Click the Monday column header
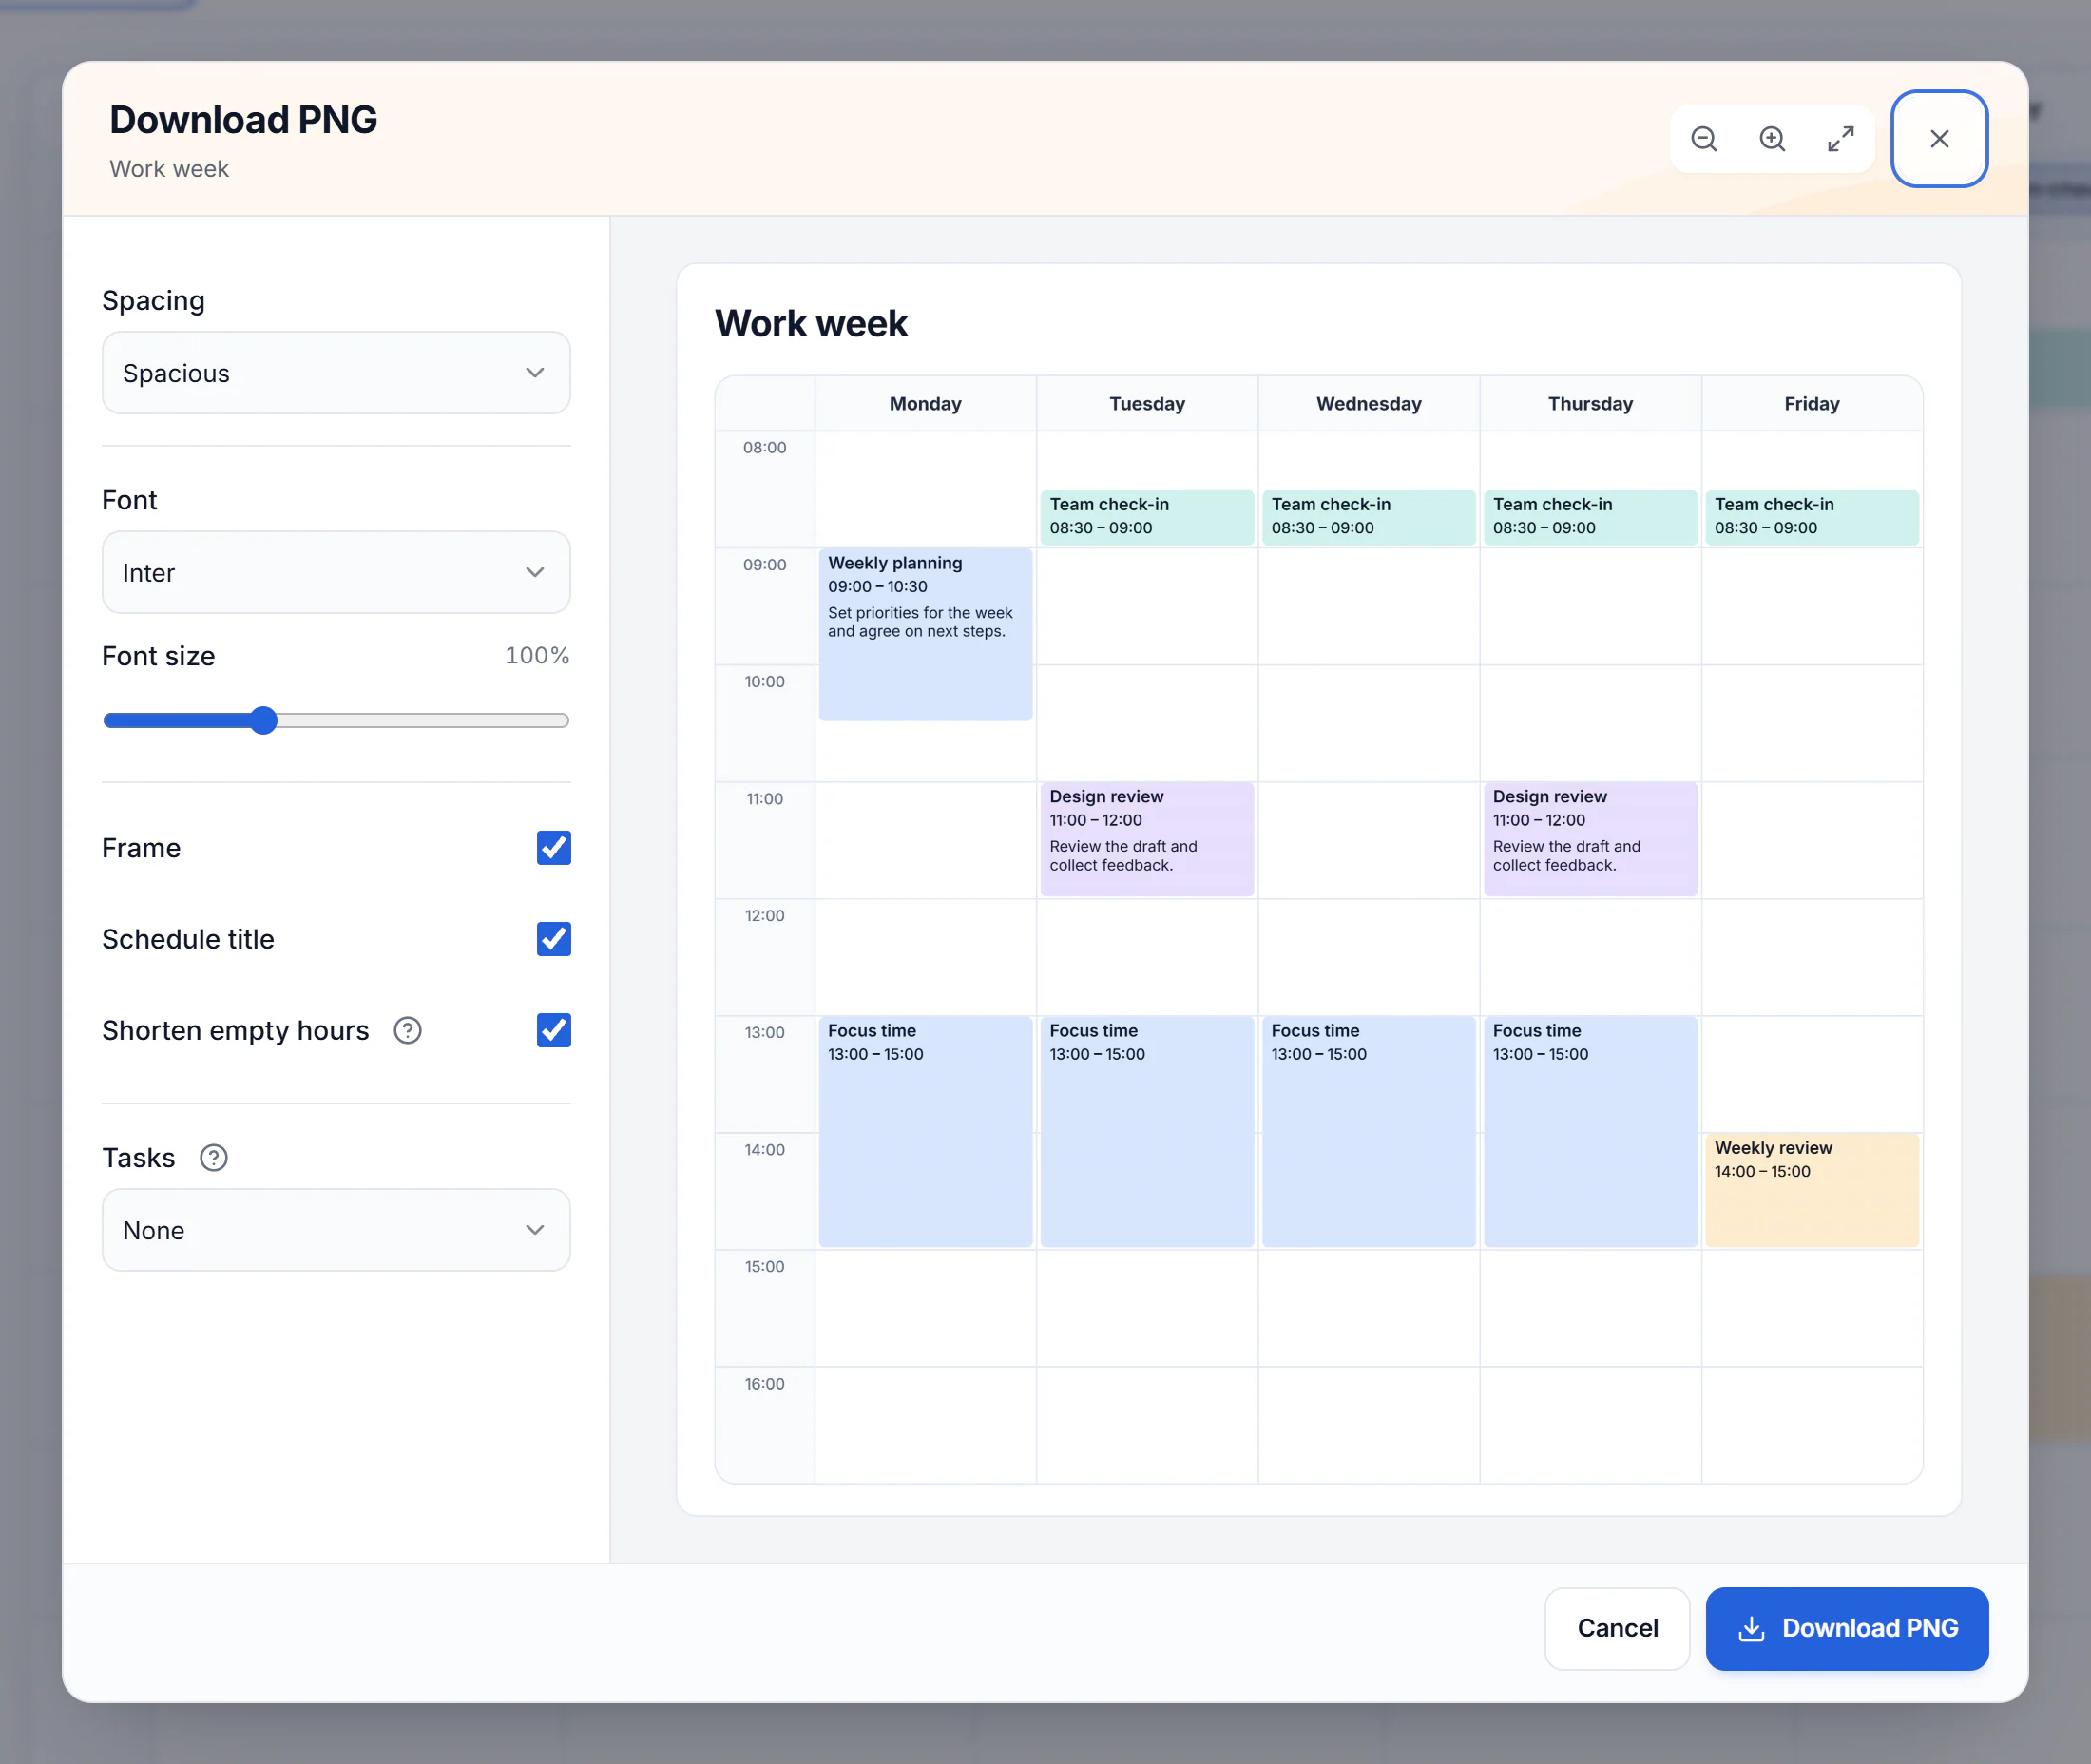 [x=925, y=404]
